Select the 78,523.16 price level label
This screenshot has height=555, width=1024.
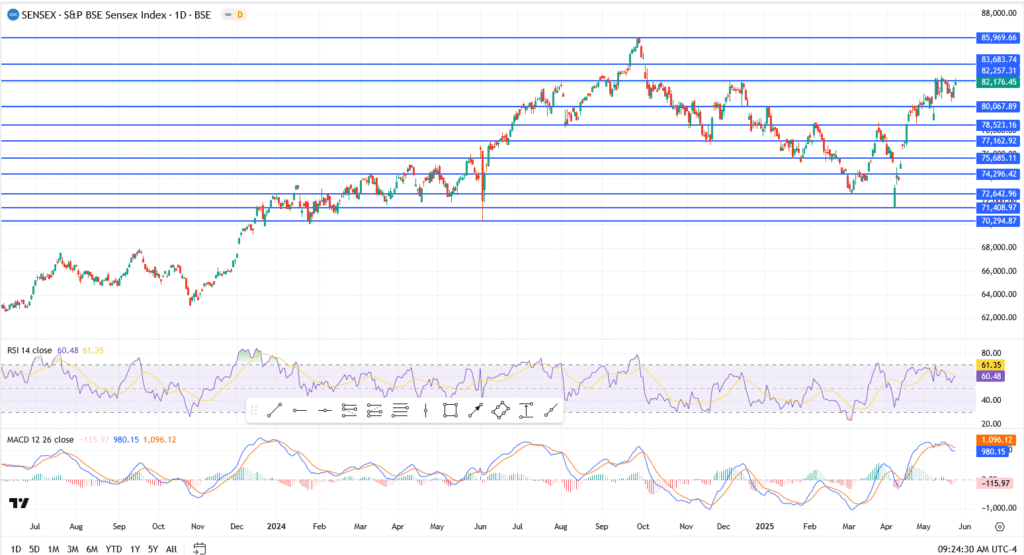997,125
